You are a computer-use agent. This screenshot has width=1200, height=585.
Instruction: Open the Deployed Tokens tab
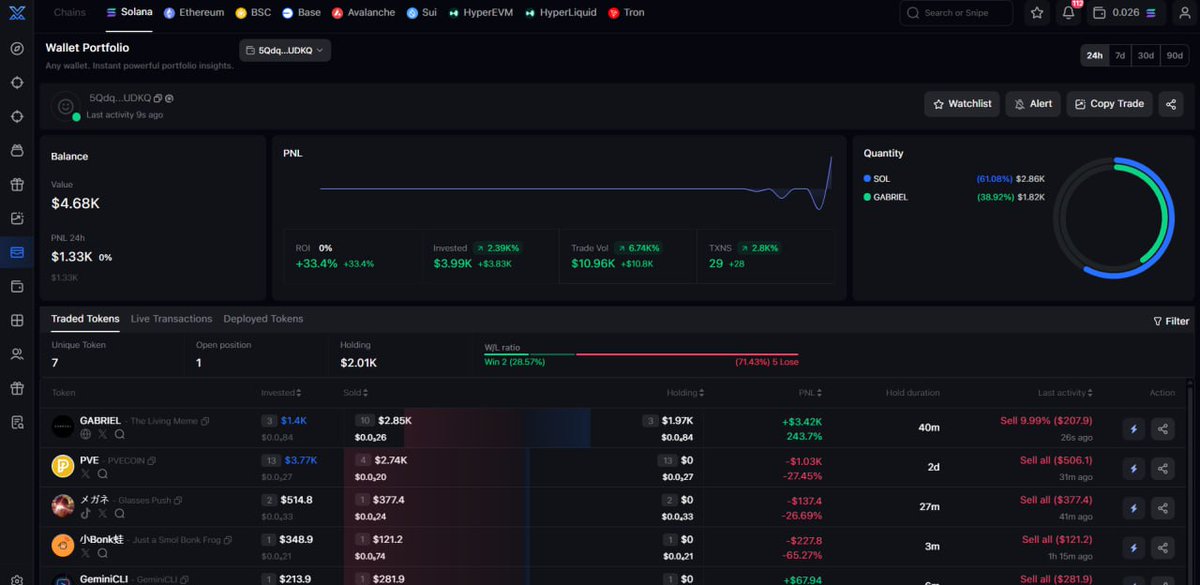[263, 319]
